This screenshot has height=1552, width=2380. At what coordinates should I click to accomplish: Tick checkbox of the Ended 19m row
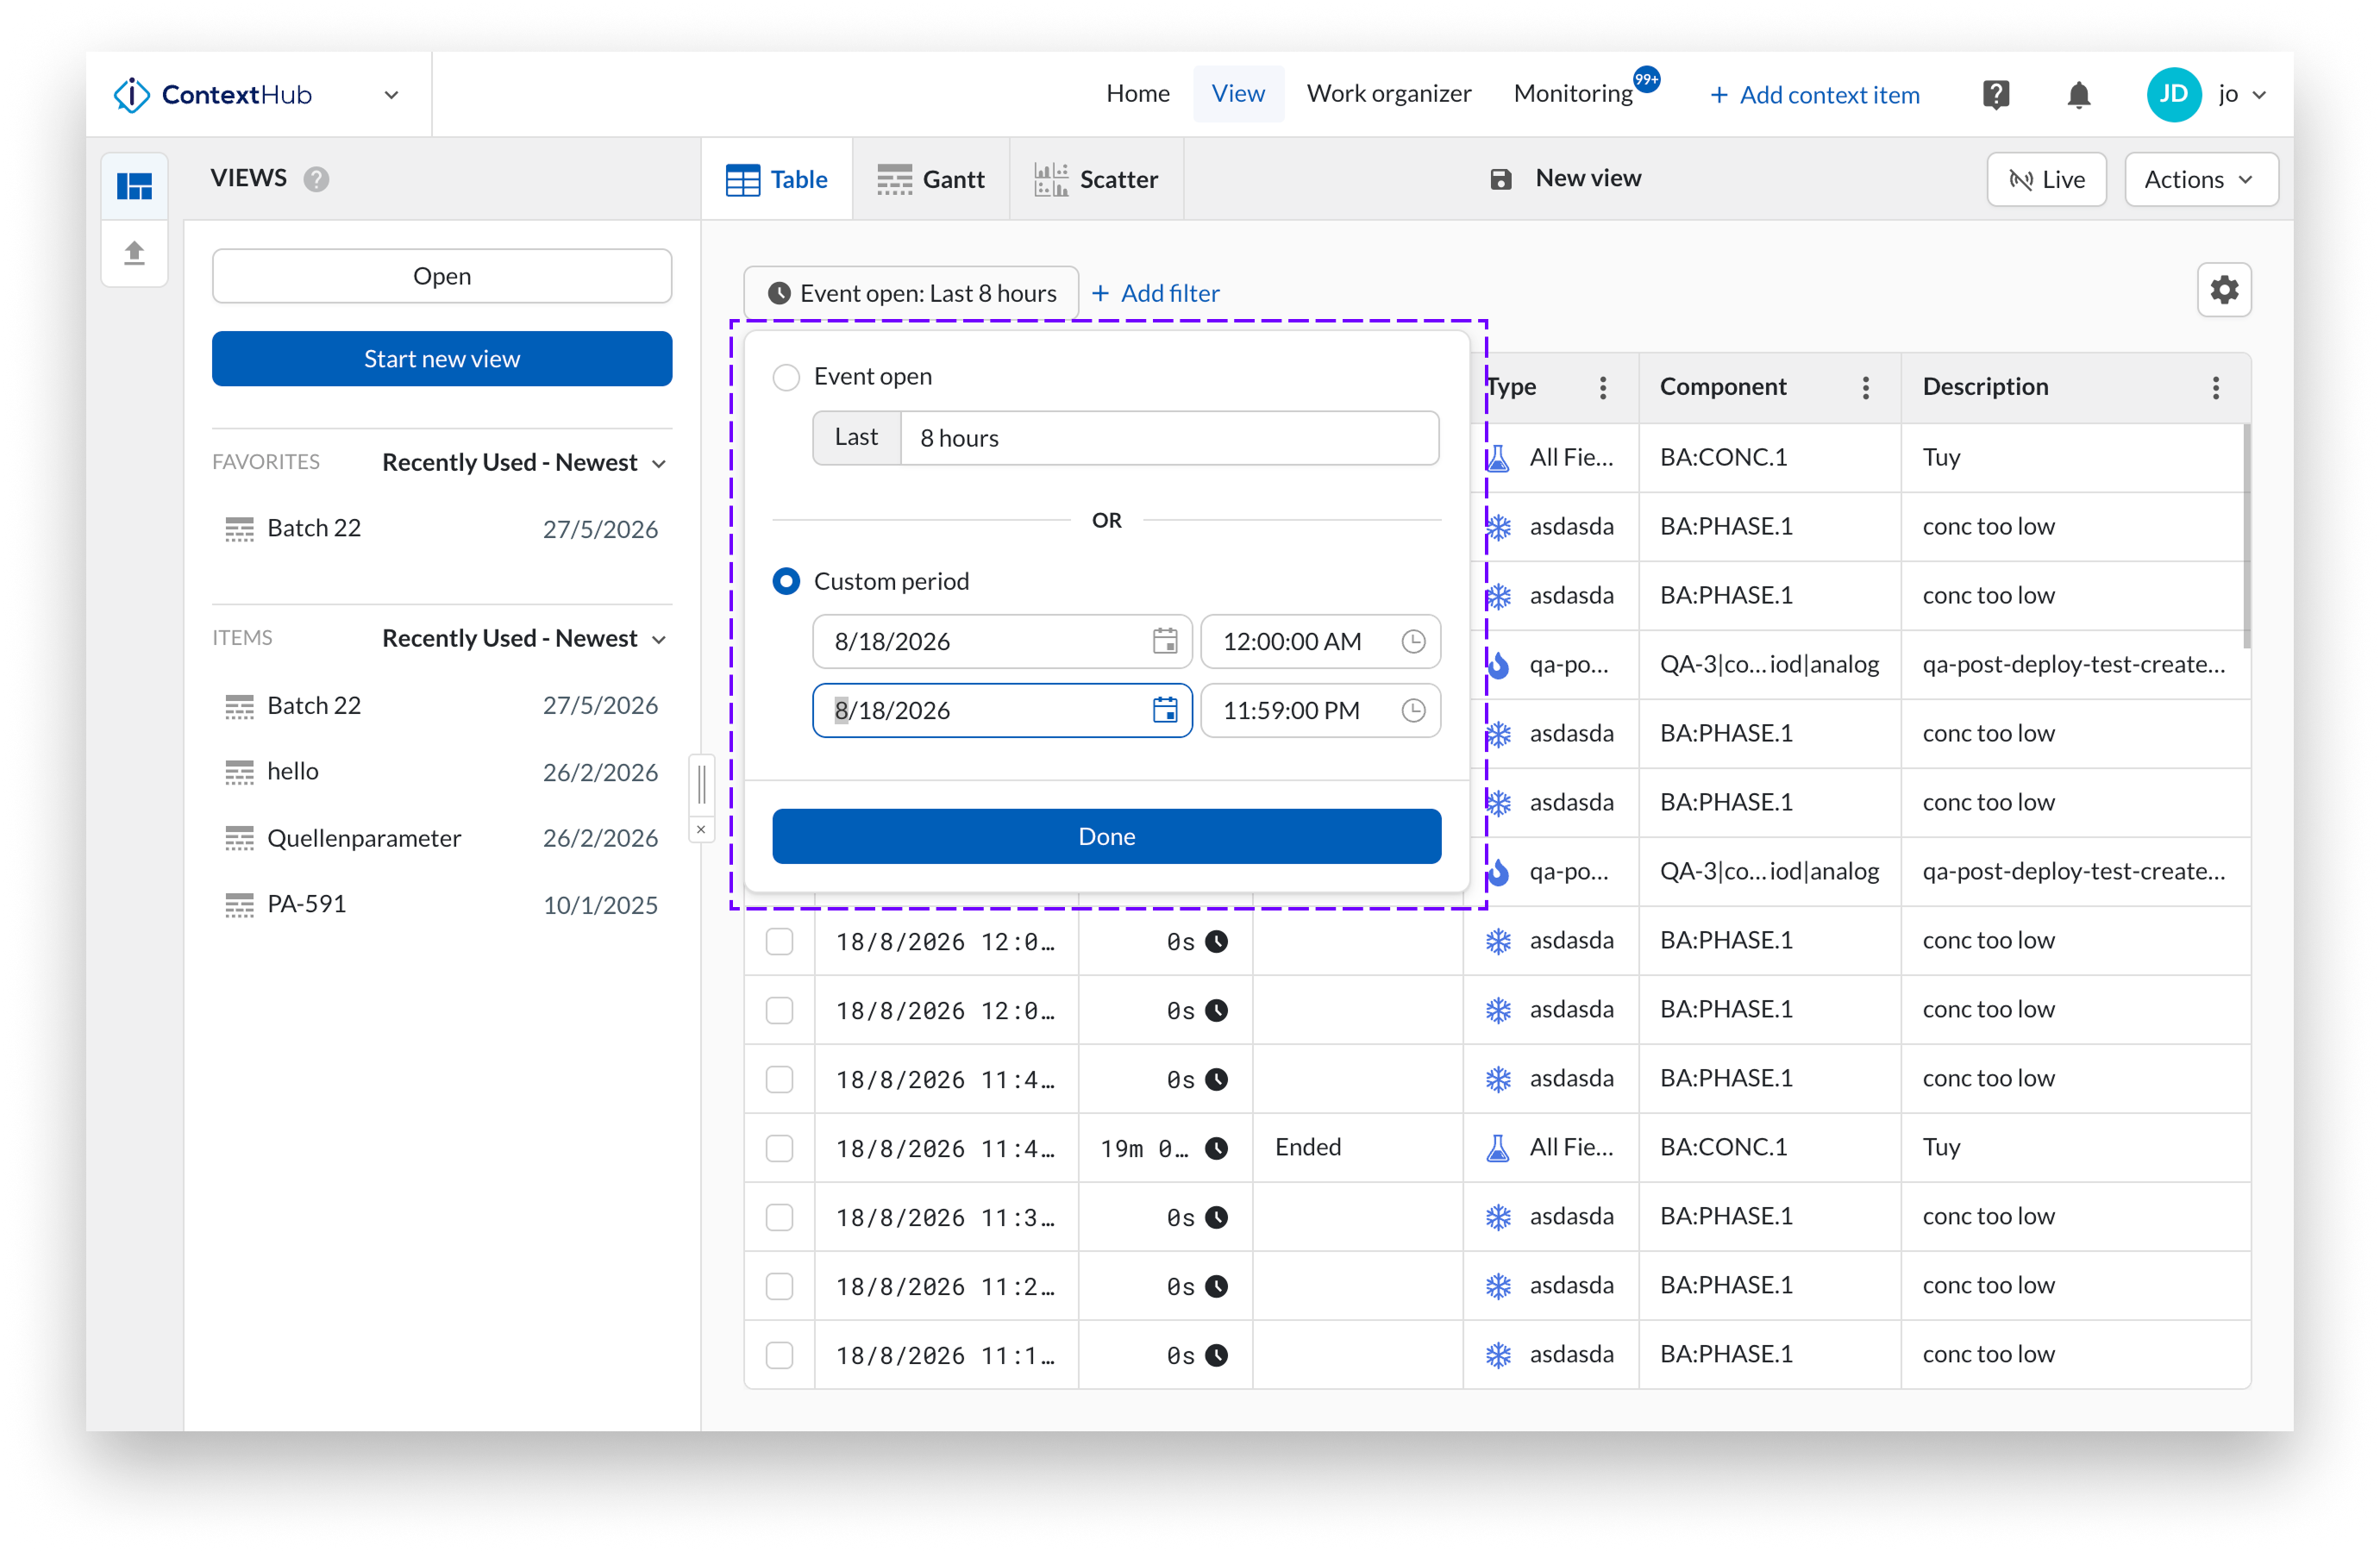pyautogui.click(x=779, y=1148)
